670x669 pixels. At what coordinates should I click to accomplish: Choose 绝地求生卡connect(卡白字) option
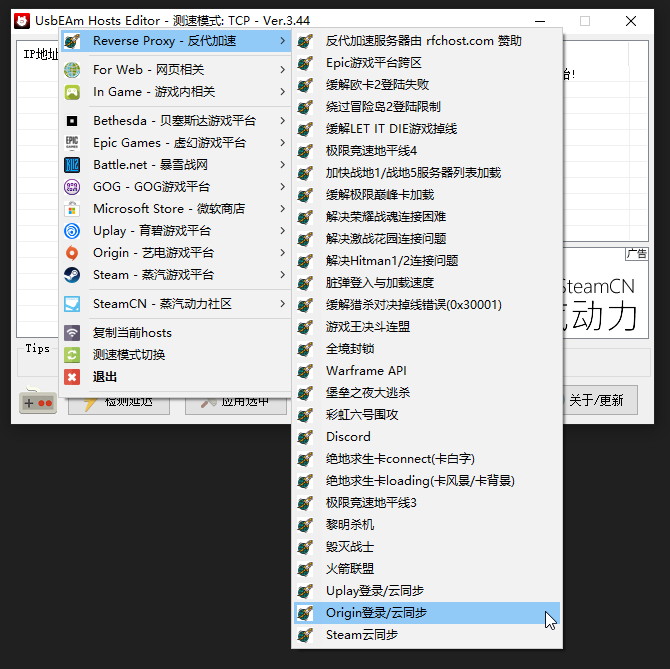[x=427, y=459]
